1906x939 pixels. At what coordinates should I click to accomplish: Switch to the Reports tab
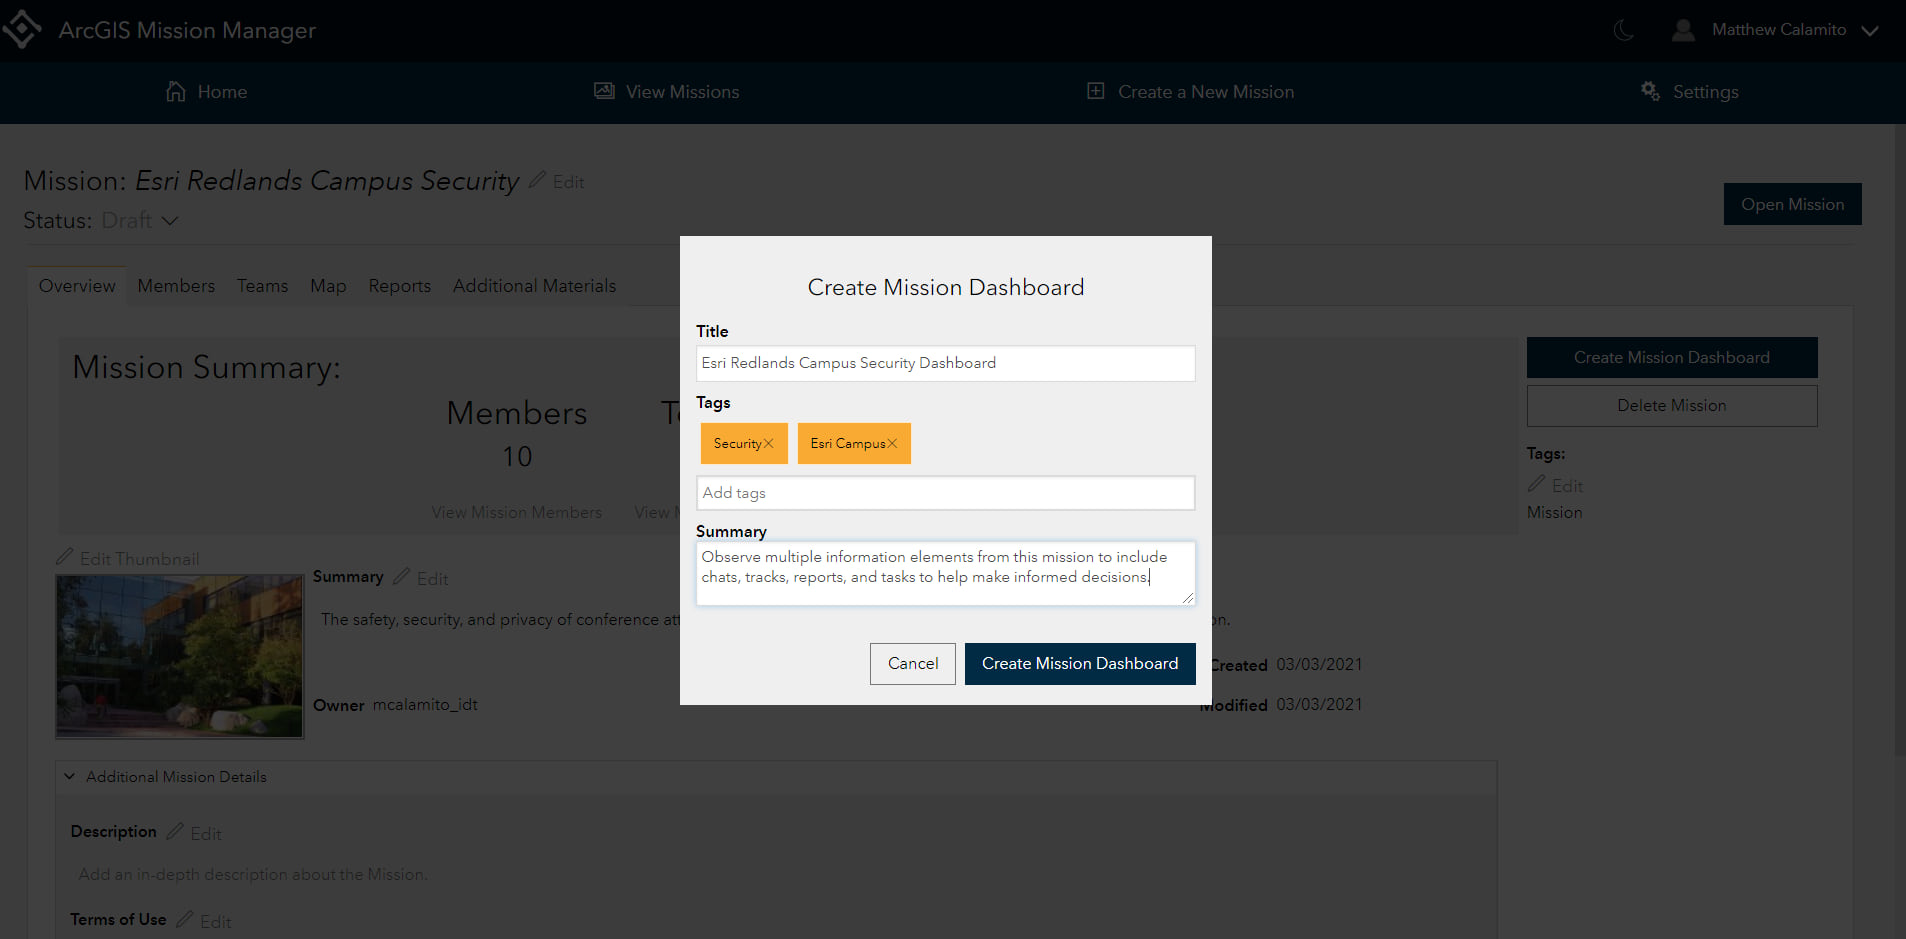click(x=399, y=286)
